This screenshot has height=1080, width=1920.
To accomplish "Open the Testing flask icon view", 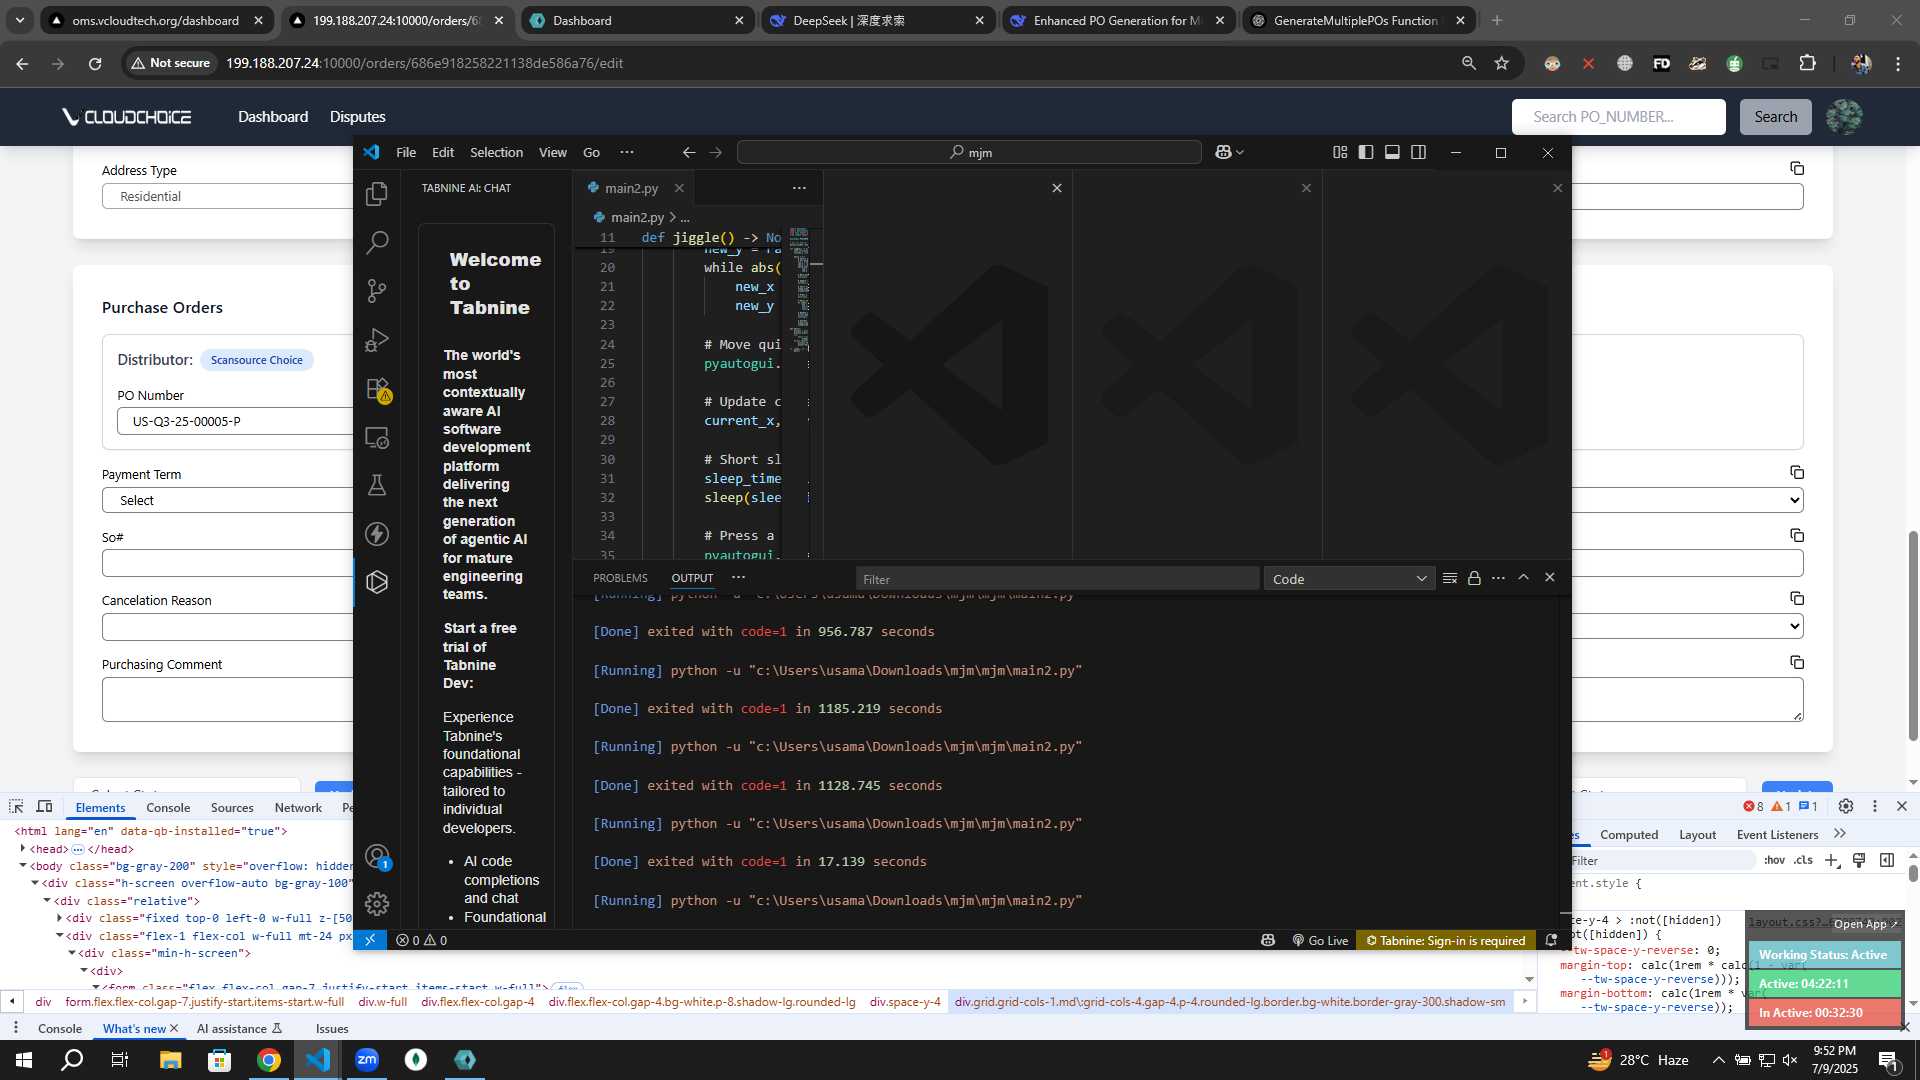I will coord(377,486).
